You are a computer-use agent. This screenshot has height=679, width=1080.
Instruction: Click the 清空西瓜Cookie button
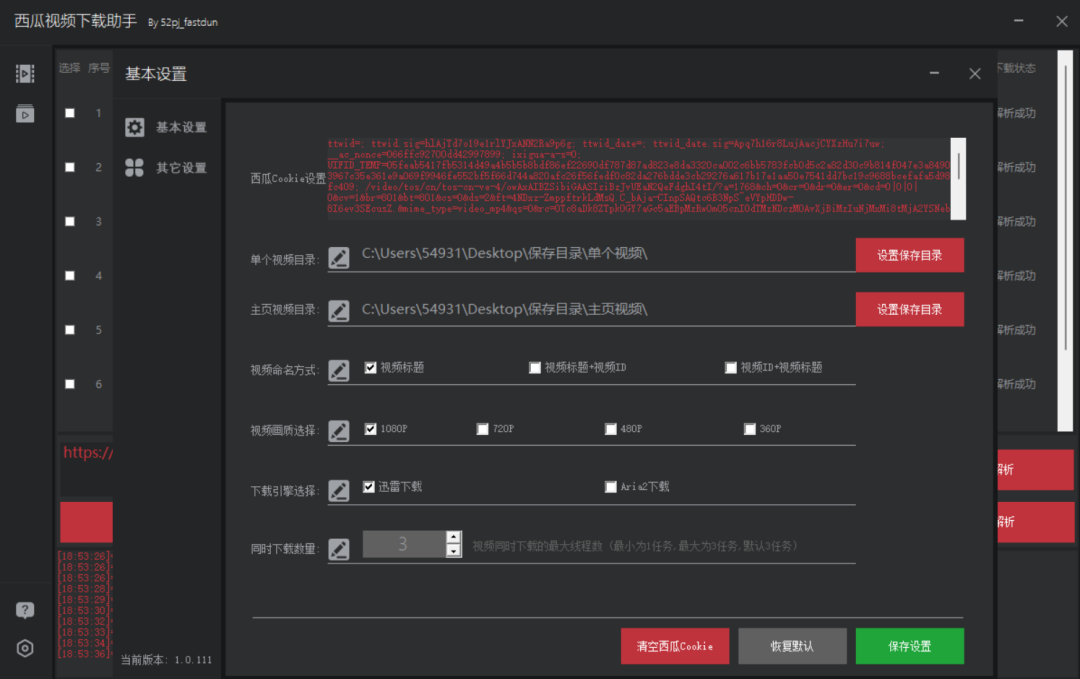click(x=674, y=646)
